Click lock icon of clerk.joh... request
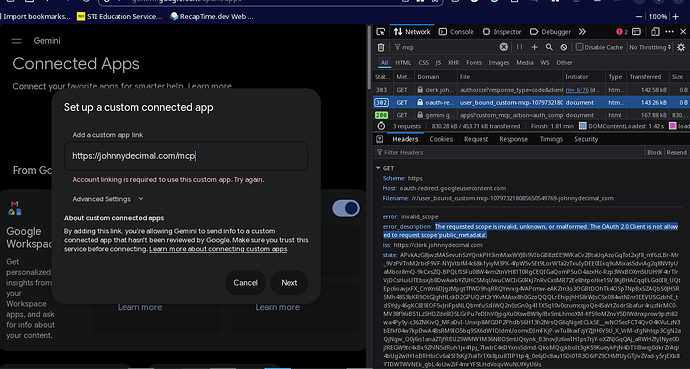The image size is (690, 369). (420, 90)
